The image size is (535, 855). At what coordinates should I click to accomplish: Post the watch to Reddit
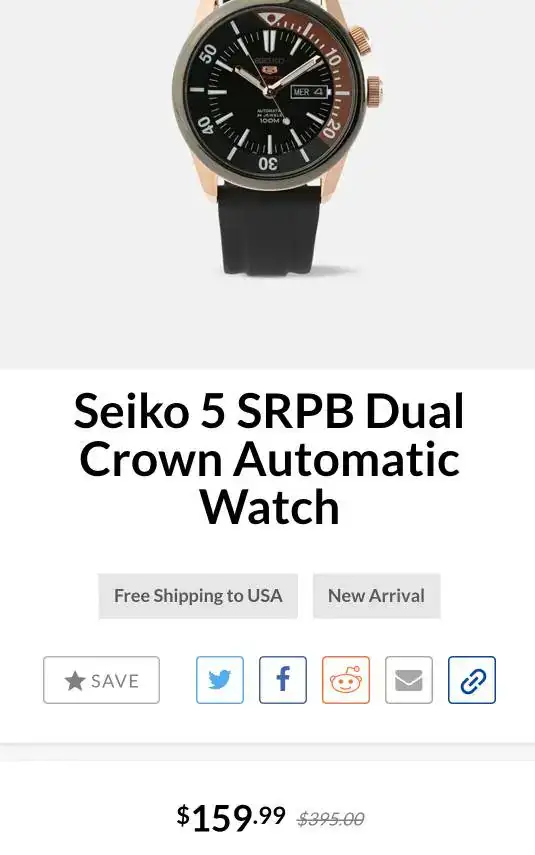pos(346,680)
